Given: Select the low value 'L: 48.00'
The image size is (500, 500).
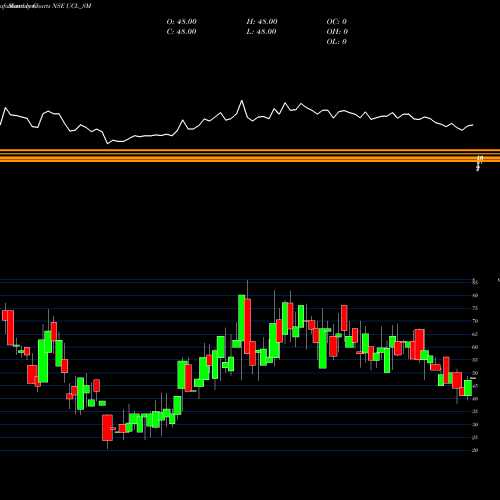Looking at the screenshot, I should pos(262,32).
